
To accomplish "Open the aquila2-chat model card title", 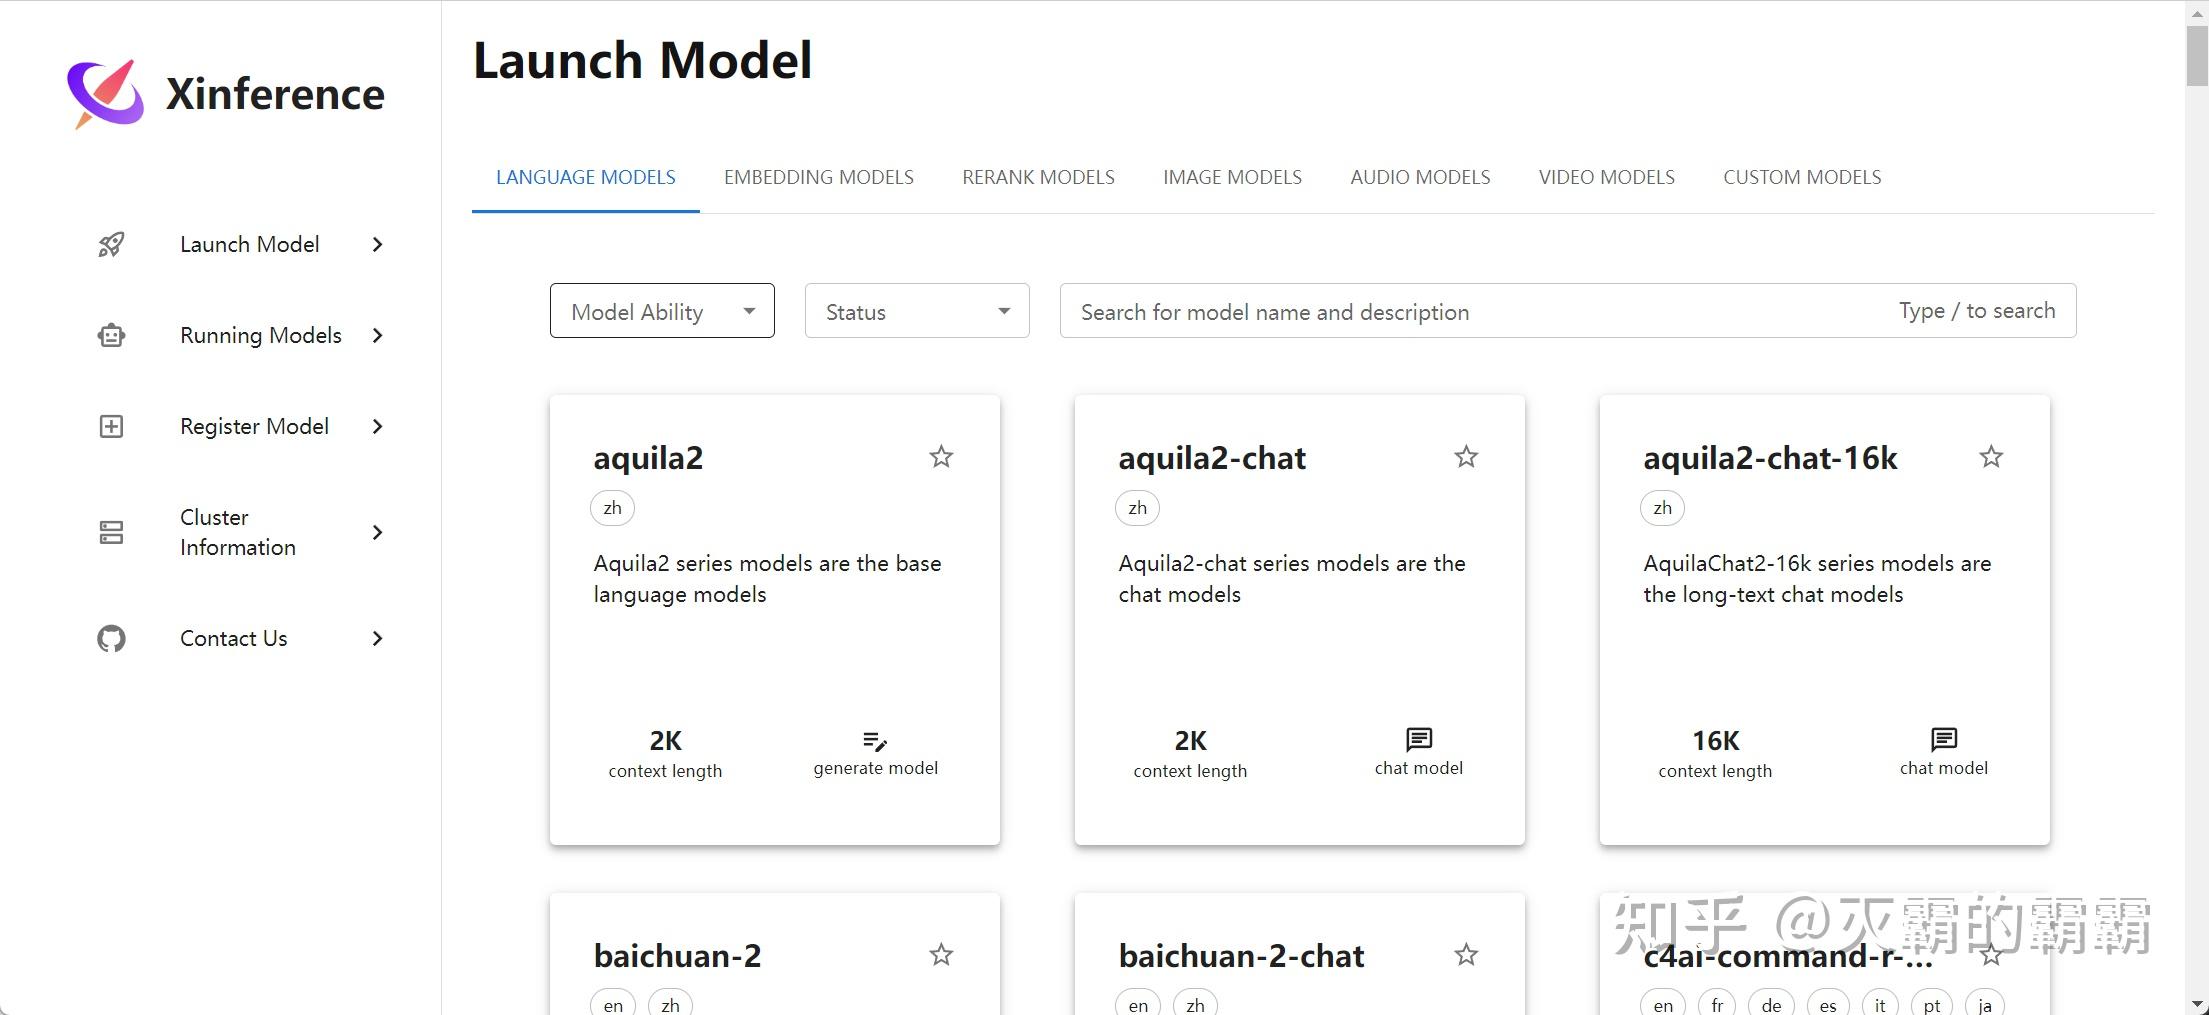I will [1212, 458].
